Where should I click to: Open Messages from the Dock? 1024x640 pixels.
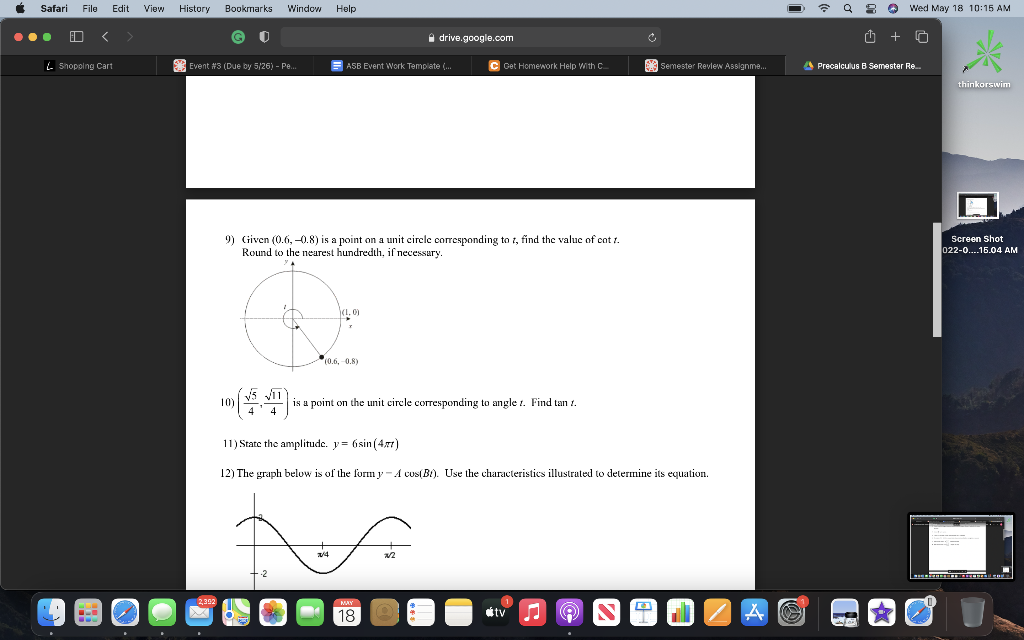(x=162, y=613)
